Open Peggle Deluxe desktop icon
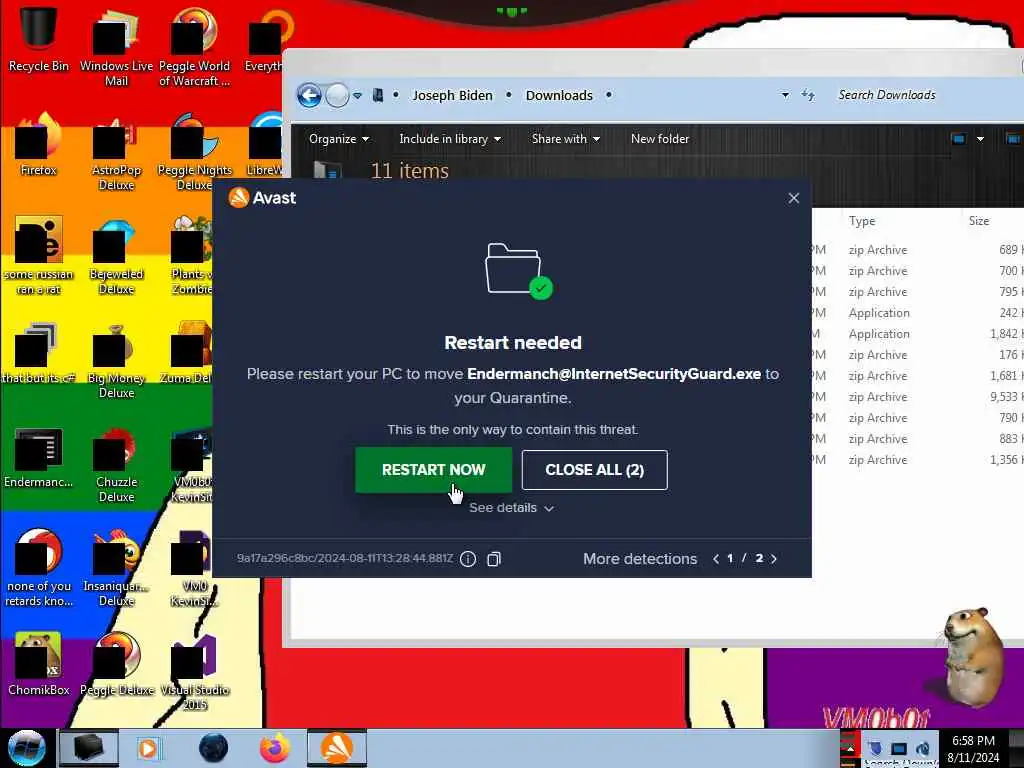Image resolution: width=1024 pixels, height=768 pixels. pyautogui.click(x=116, y=664)
